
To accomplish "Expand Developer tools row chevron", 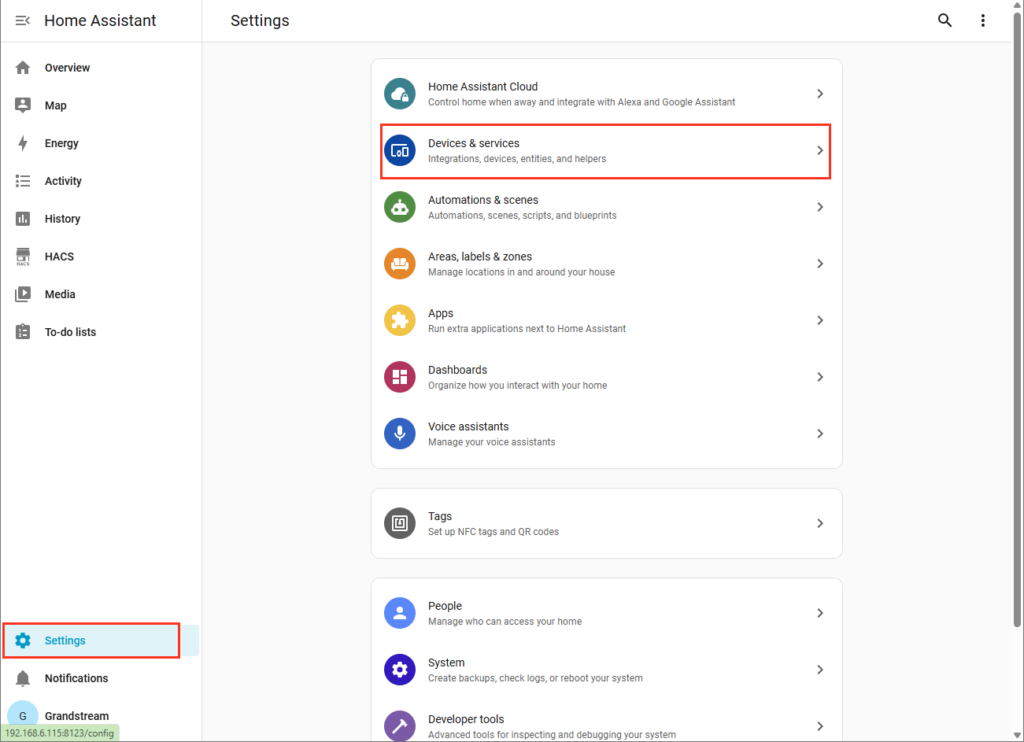I will [820, 726].
